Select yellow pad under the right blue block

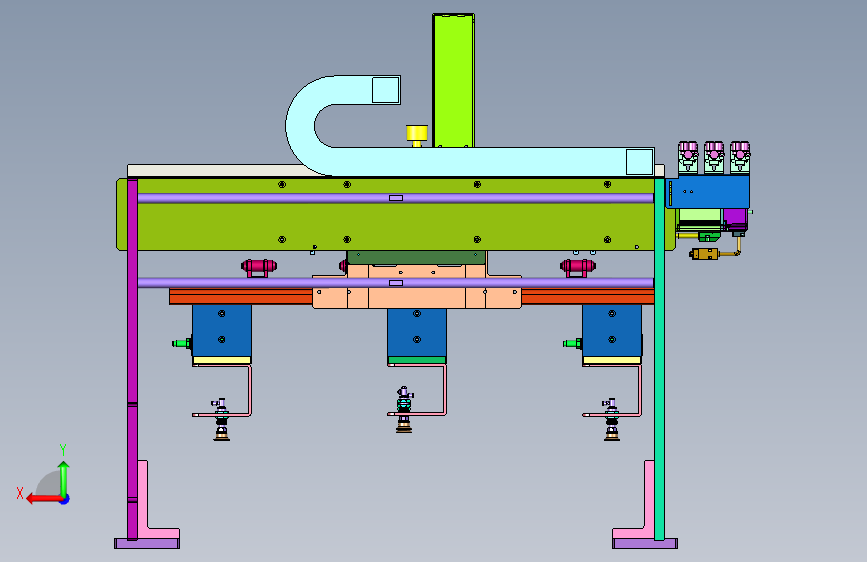612,360
